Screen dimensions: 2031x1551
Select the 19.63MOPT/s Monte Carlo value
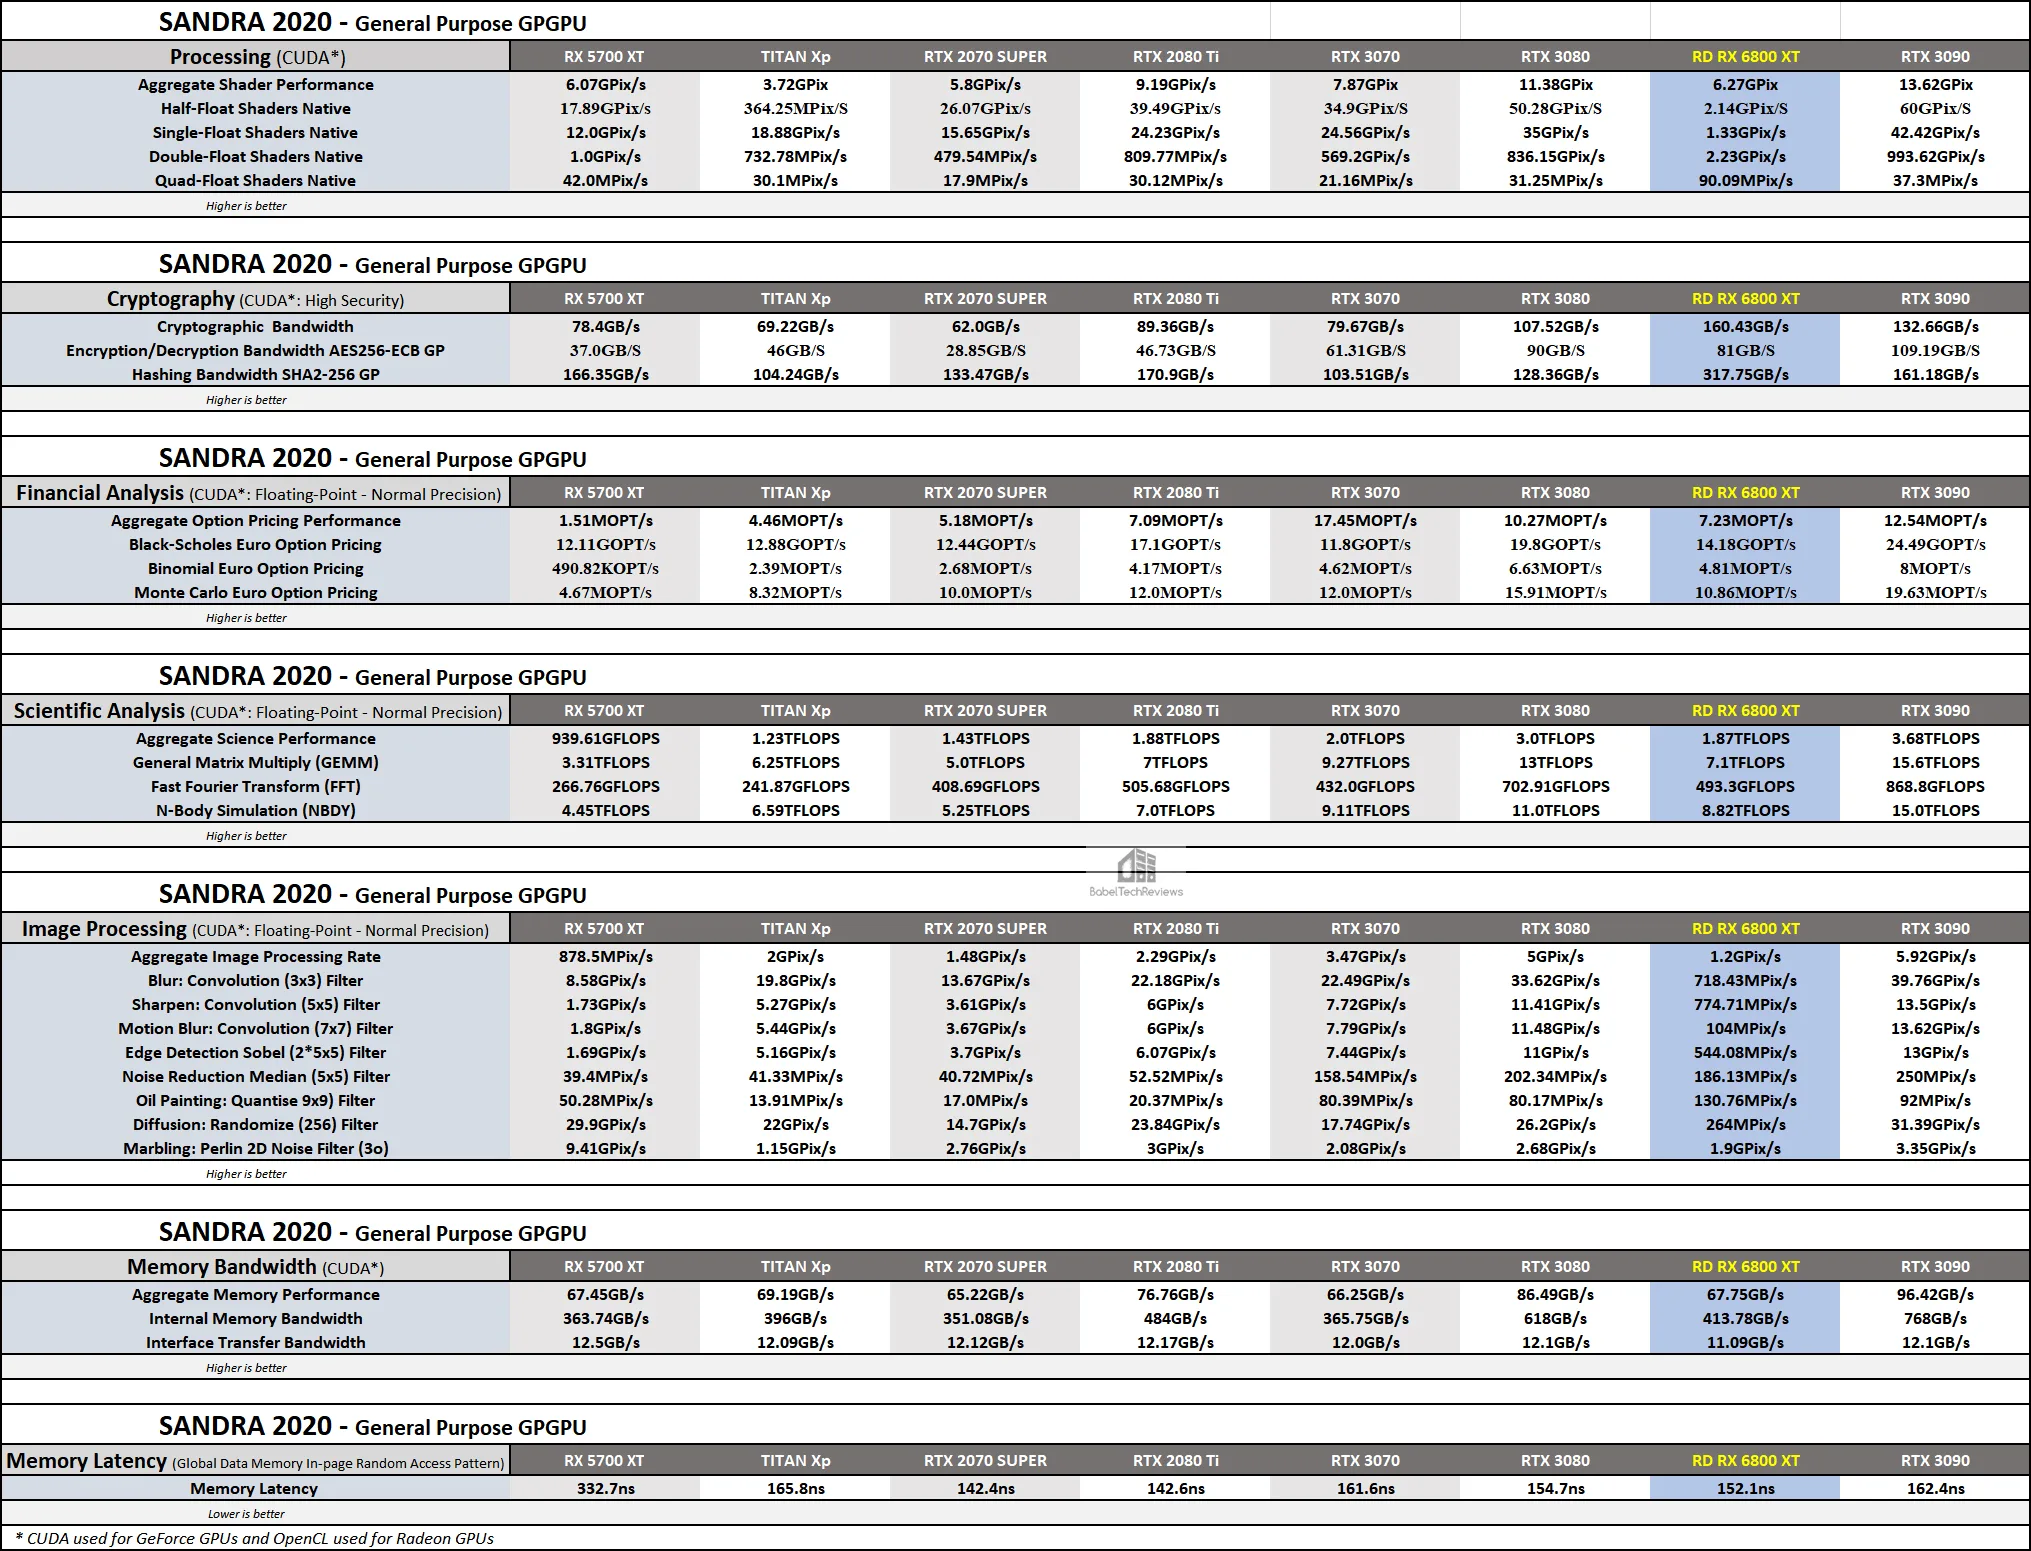click(1935, 593)
